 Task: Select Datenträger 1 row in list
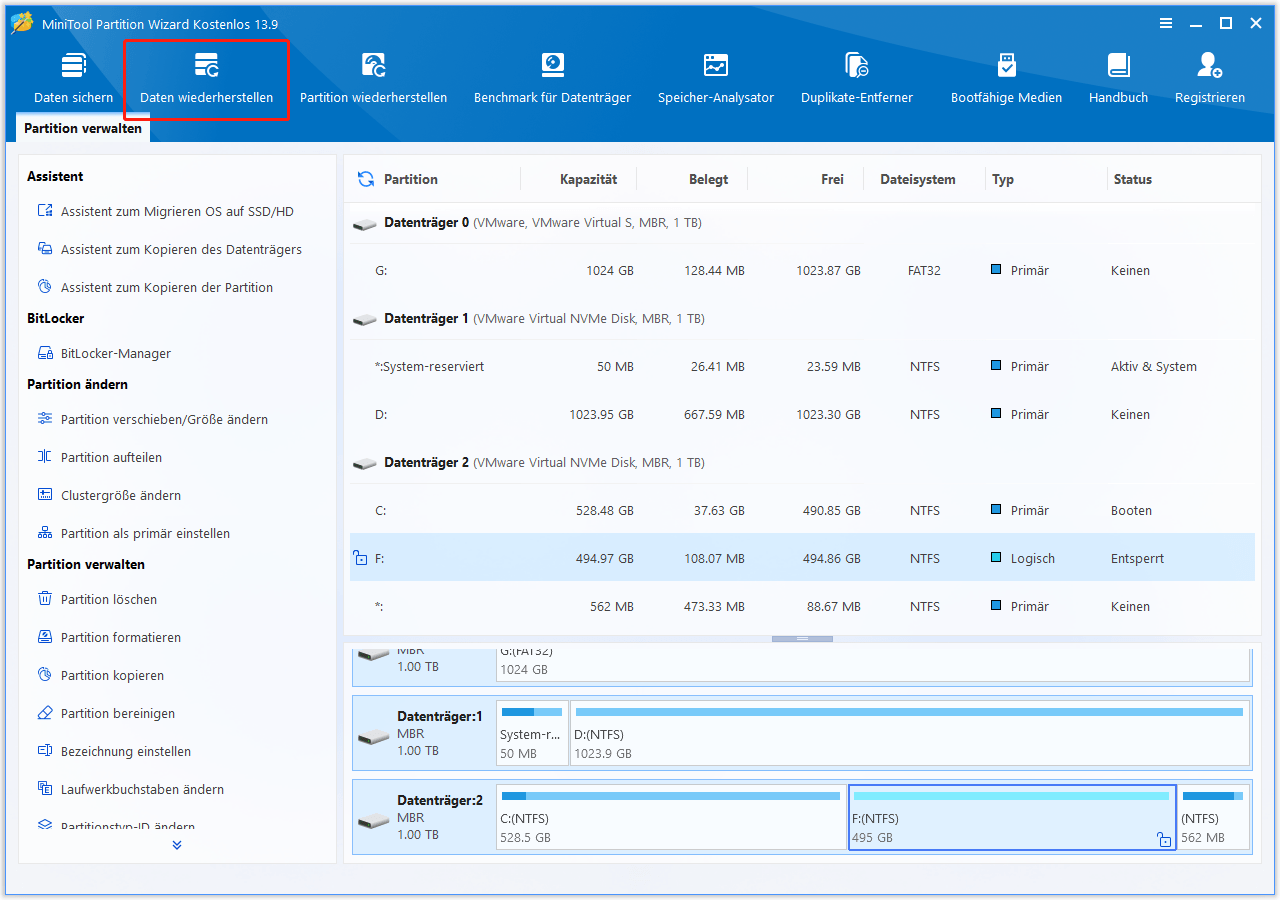tap(800, 319)
